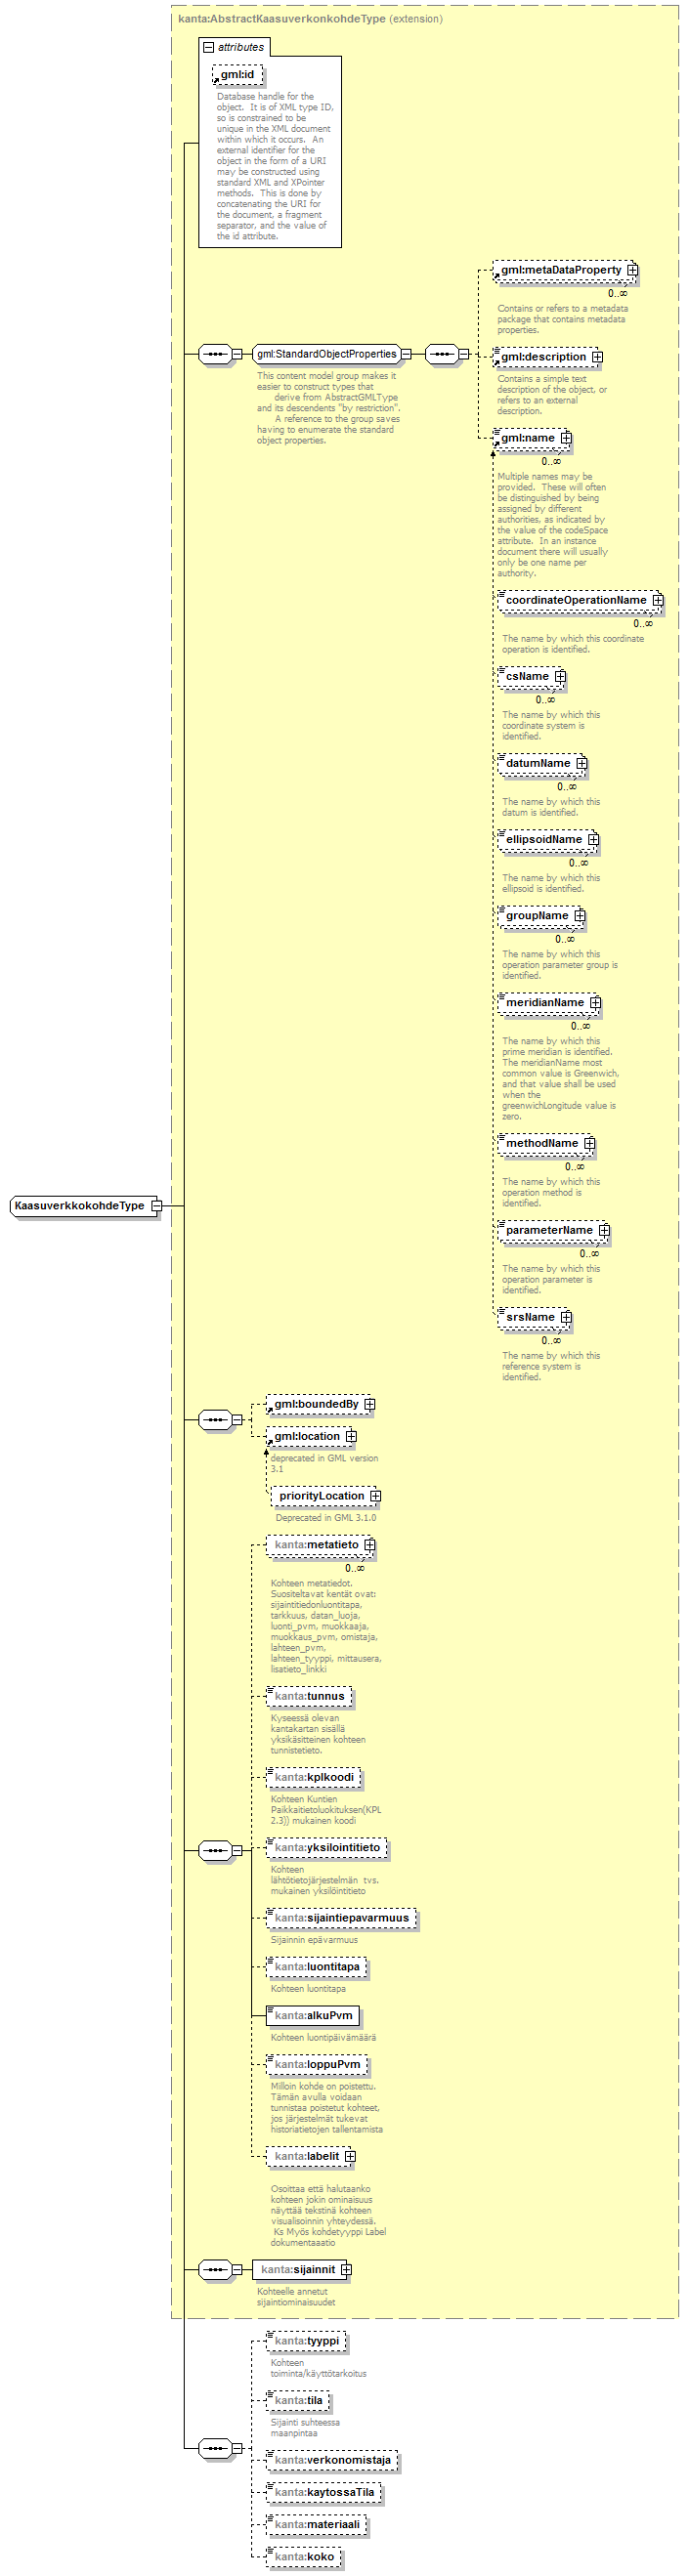Click 'Kohteen luontitapa' description text
Screen dimensions: 689x2576
click(308, 1989)
